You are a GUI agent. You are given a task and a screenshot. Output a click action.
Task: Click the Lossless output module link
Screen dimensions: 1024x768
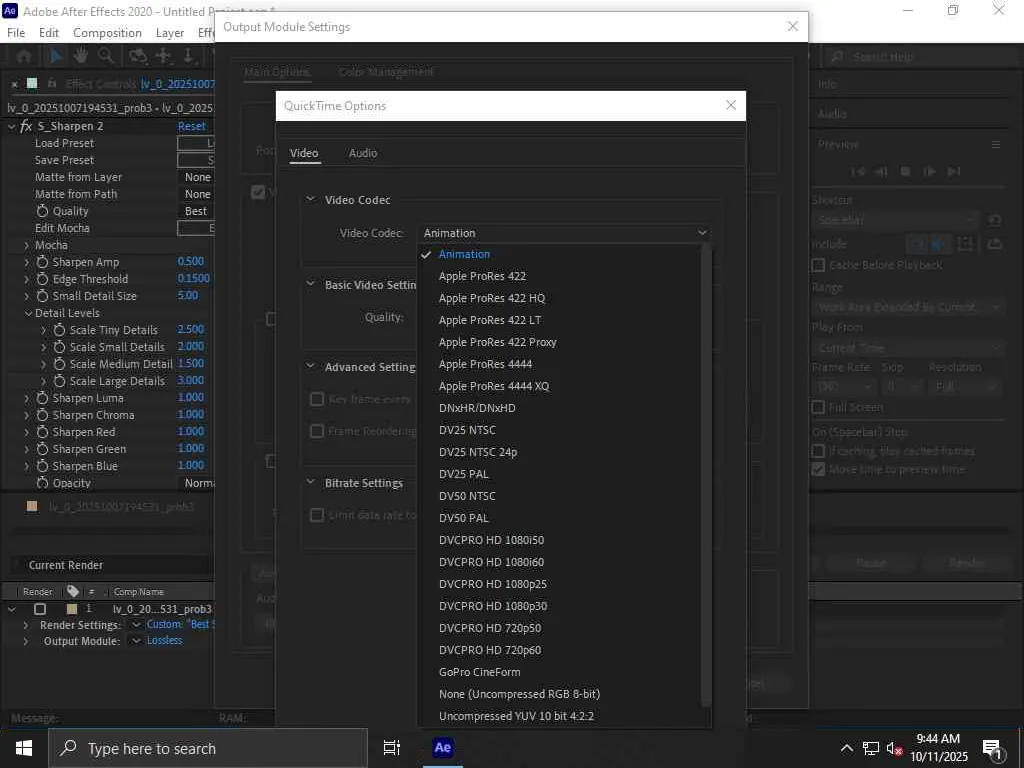[x=164, y=641]
